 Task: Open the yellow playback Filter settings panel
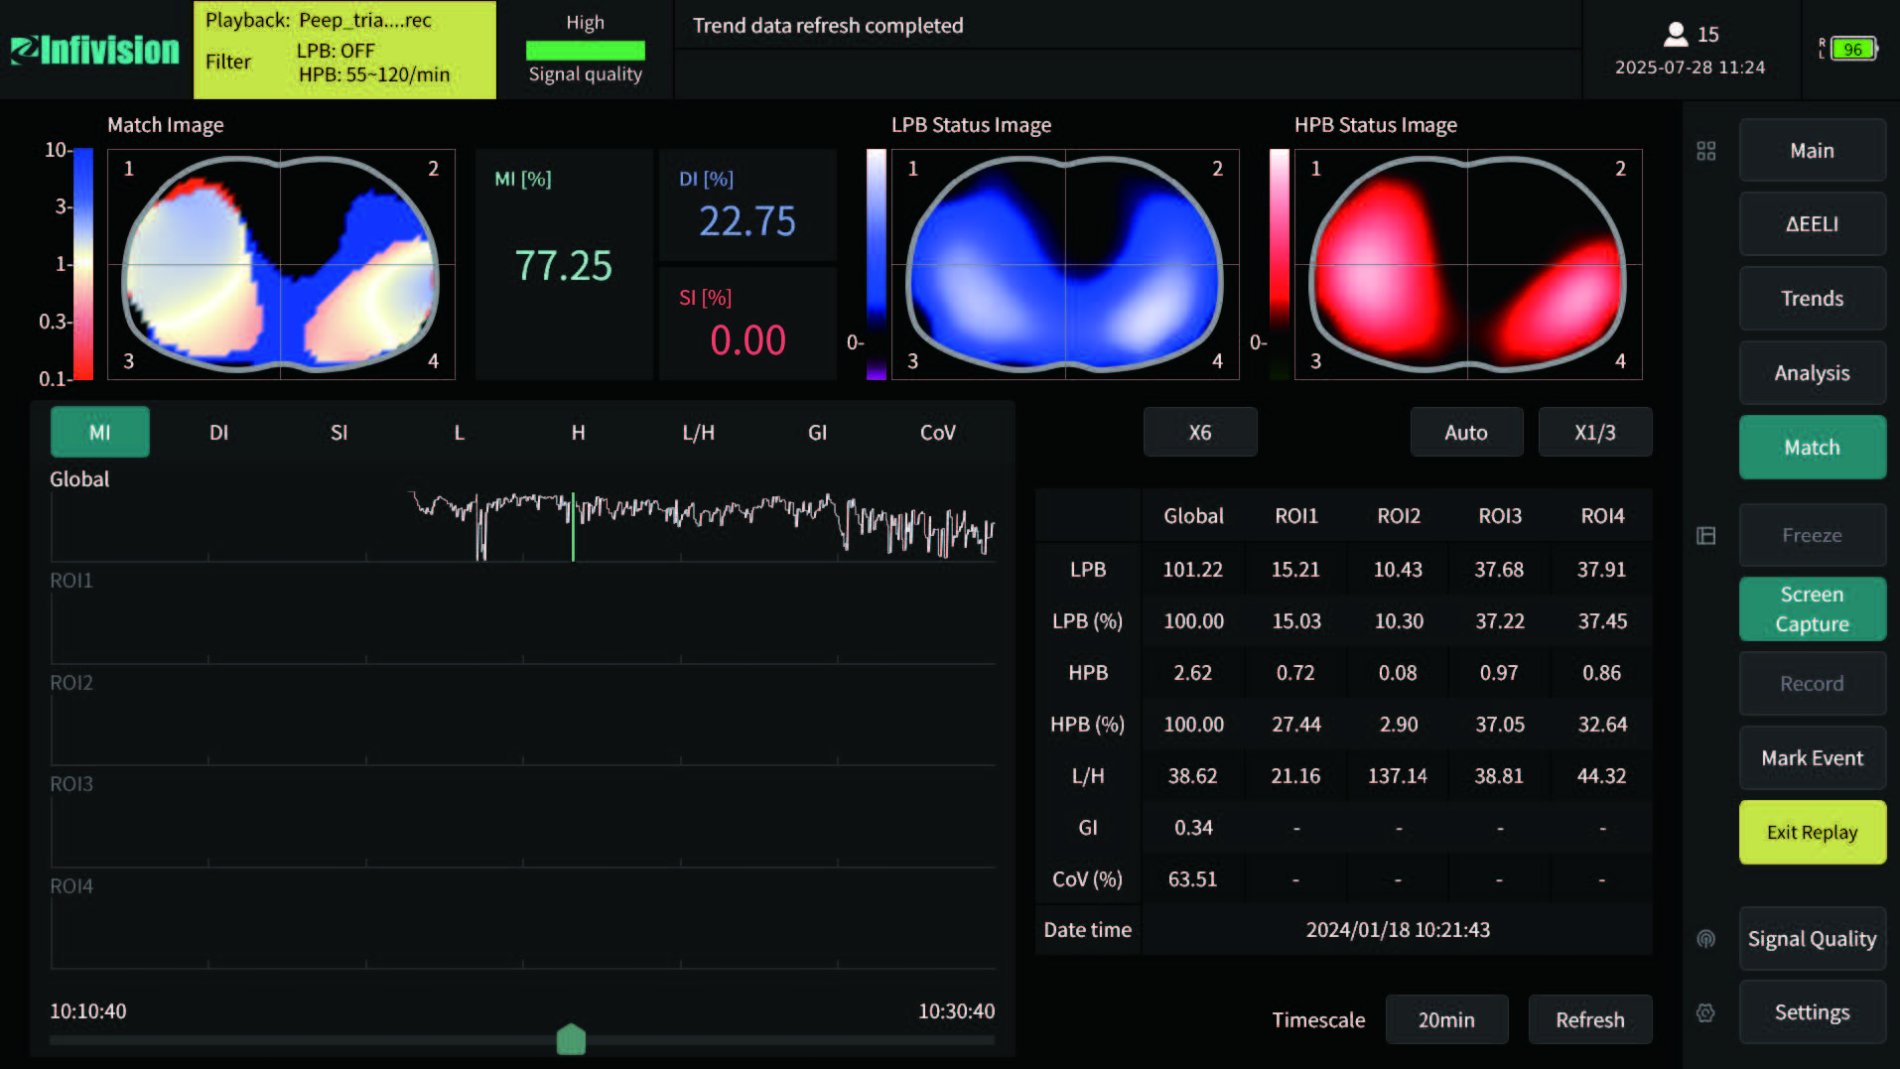pos(344,50)
